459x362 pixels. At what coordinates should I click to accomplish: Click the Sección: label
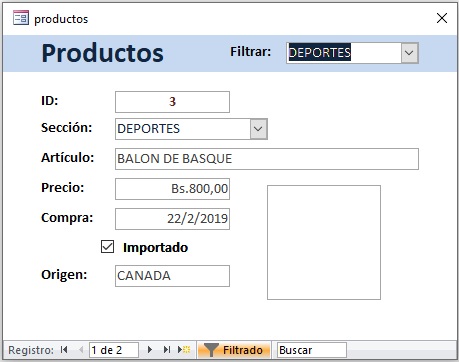click(67, 128)
